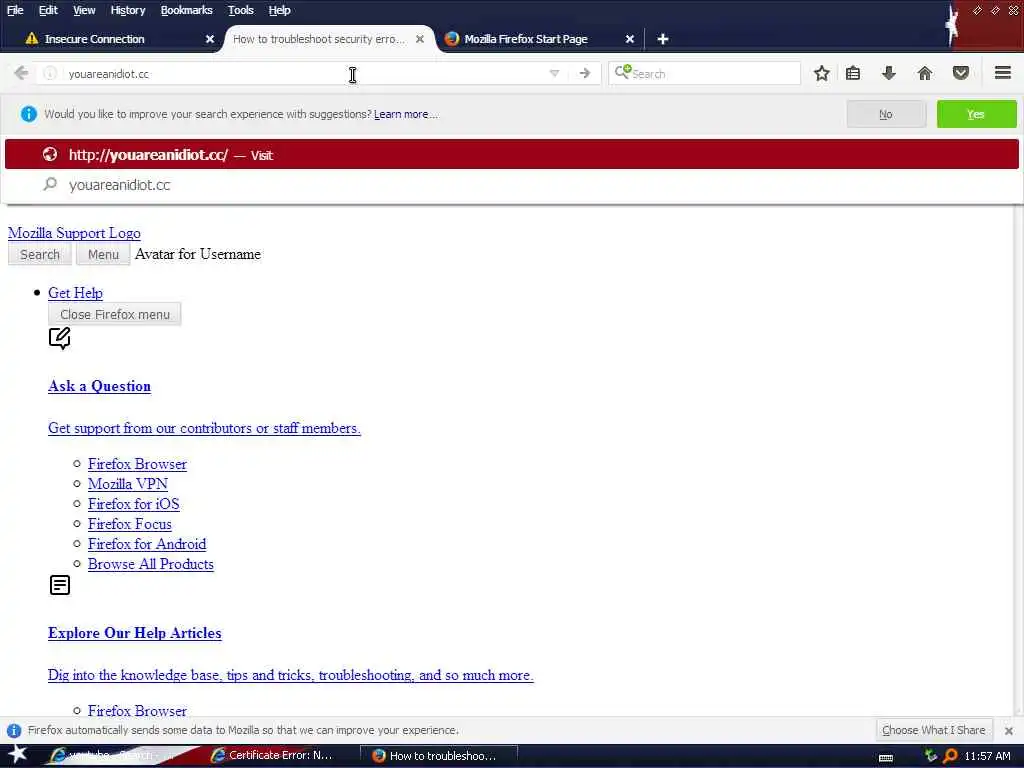Visit http://youareanidiot.cc/ suggestion
The height and width of the screenshot is (768, 1024).
pyautogui.click(x=511, y=155)
